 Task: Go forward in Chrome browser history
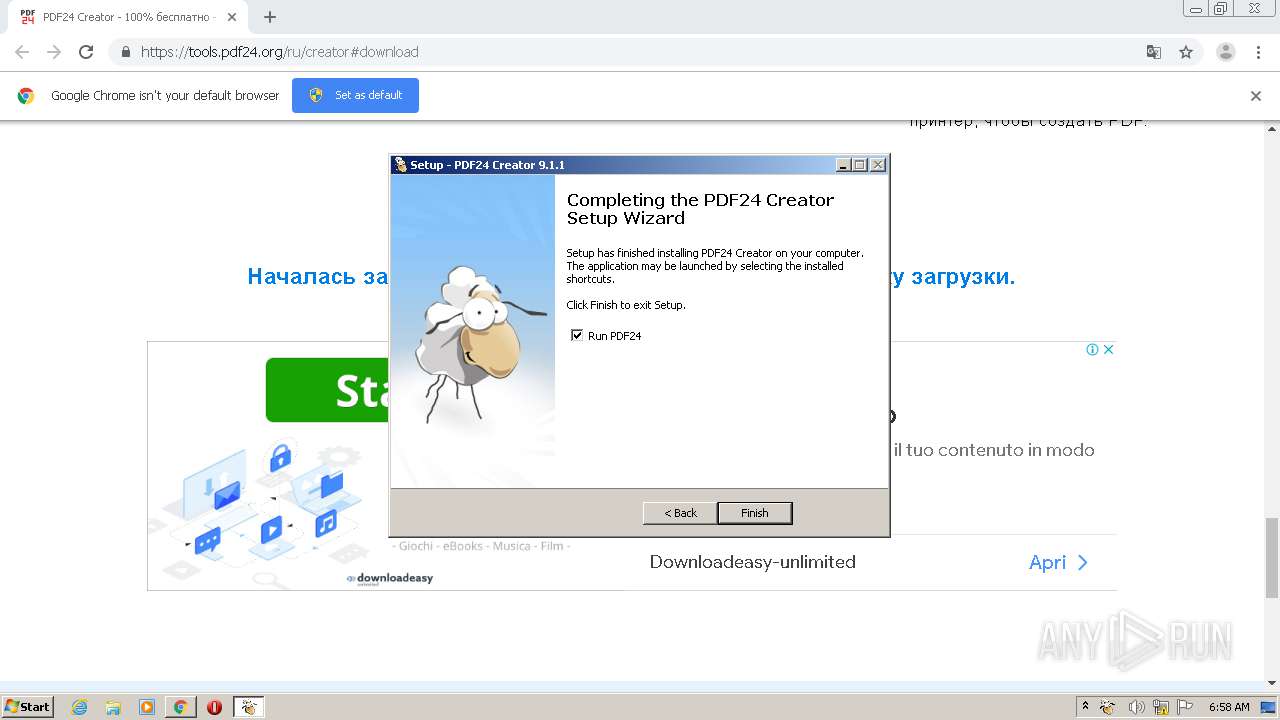[54, 52]
